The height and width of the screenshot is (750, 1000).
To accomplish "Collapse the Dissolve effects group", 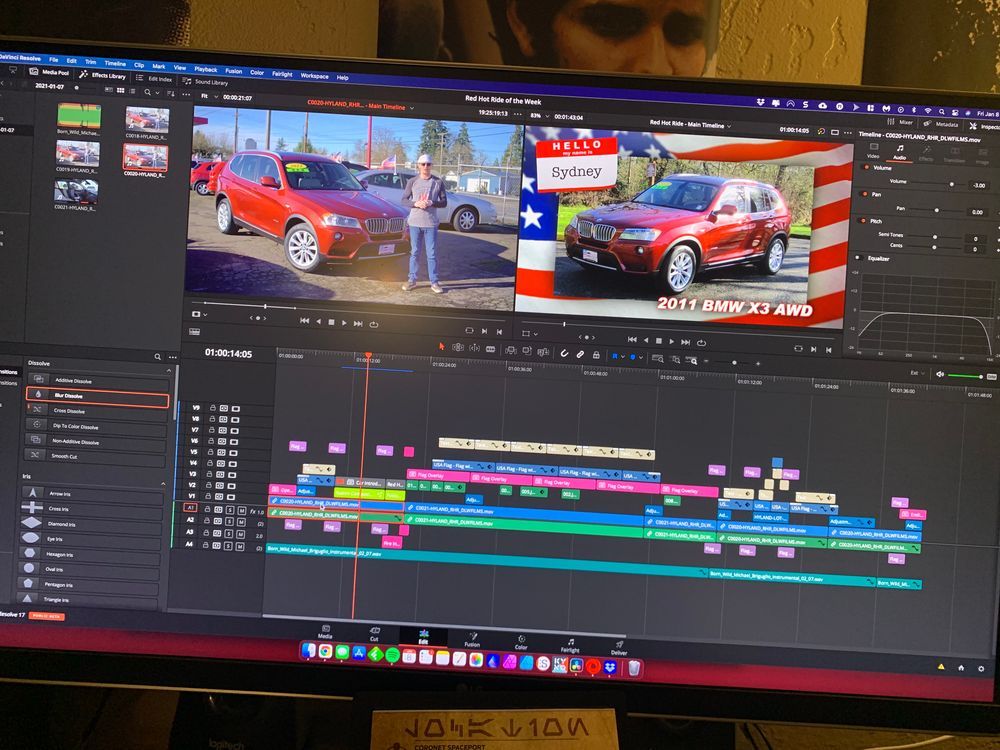I will pyautogui.click(x=169, y=371).
